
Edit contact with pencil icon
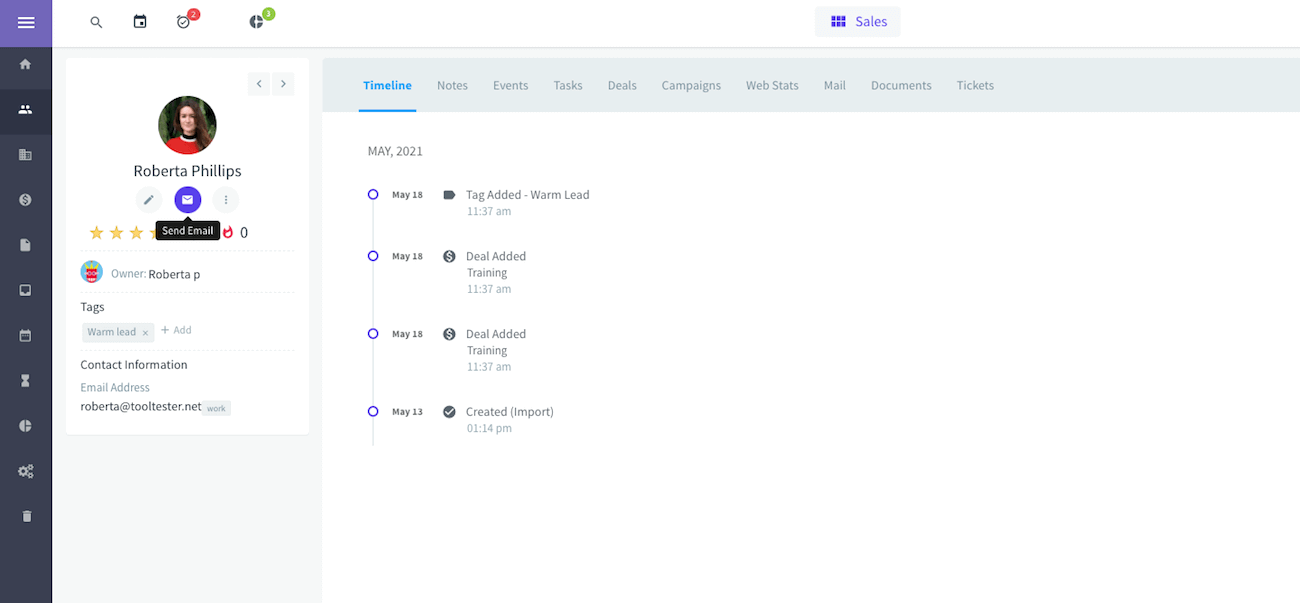pos(148,200)
